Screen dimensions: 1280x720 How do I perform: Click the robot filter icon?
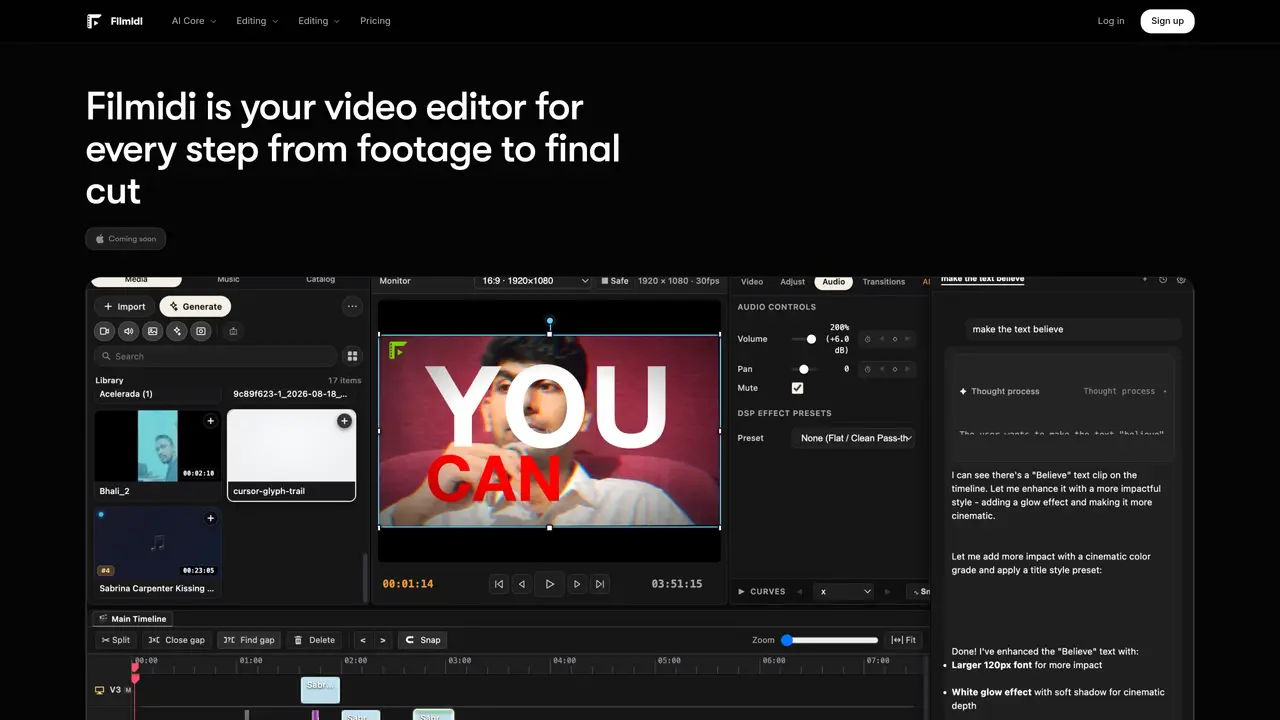233,331
